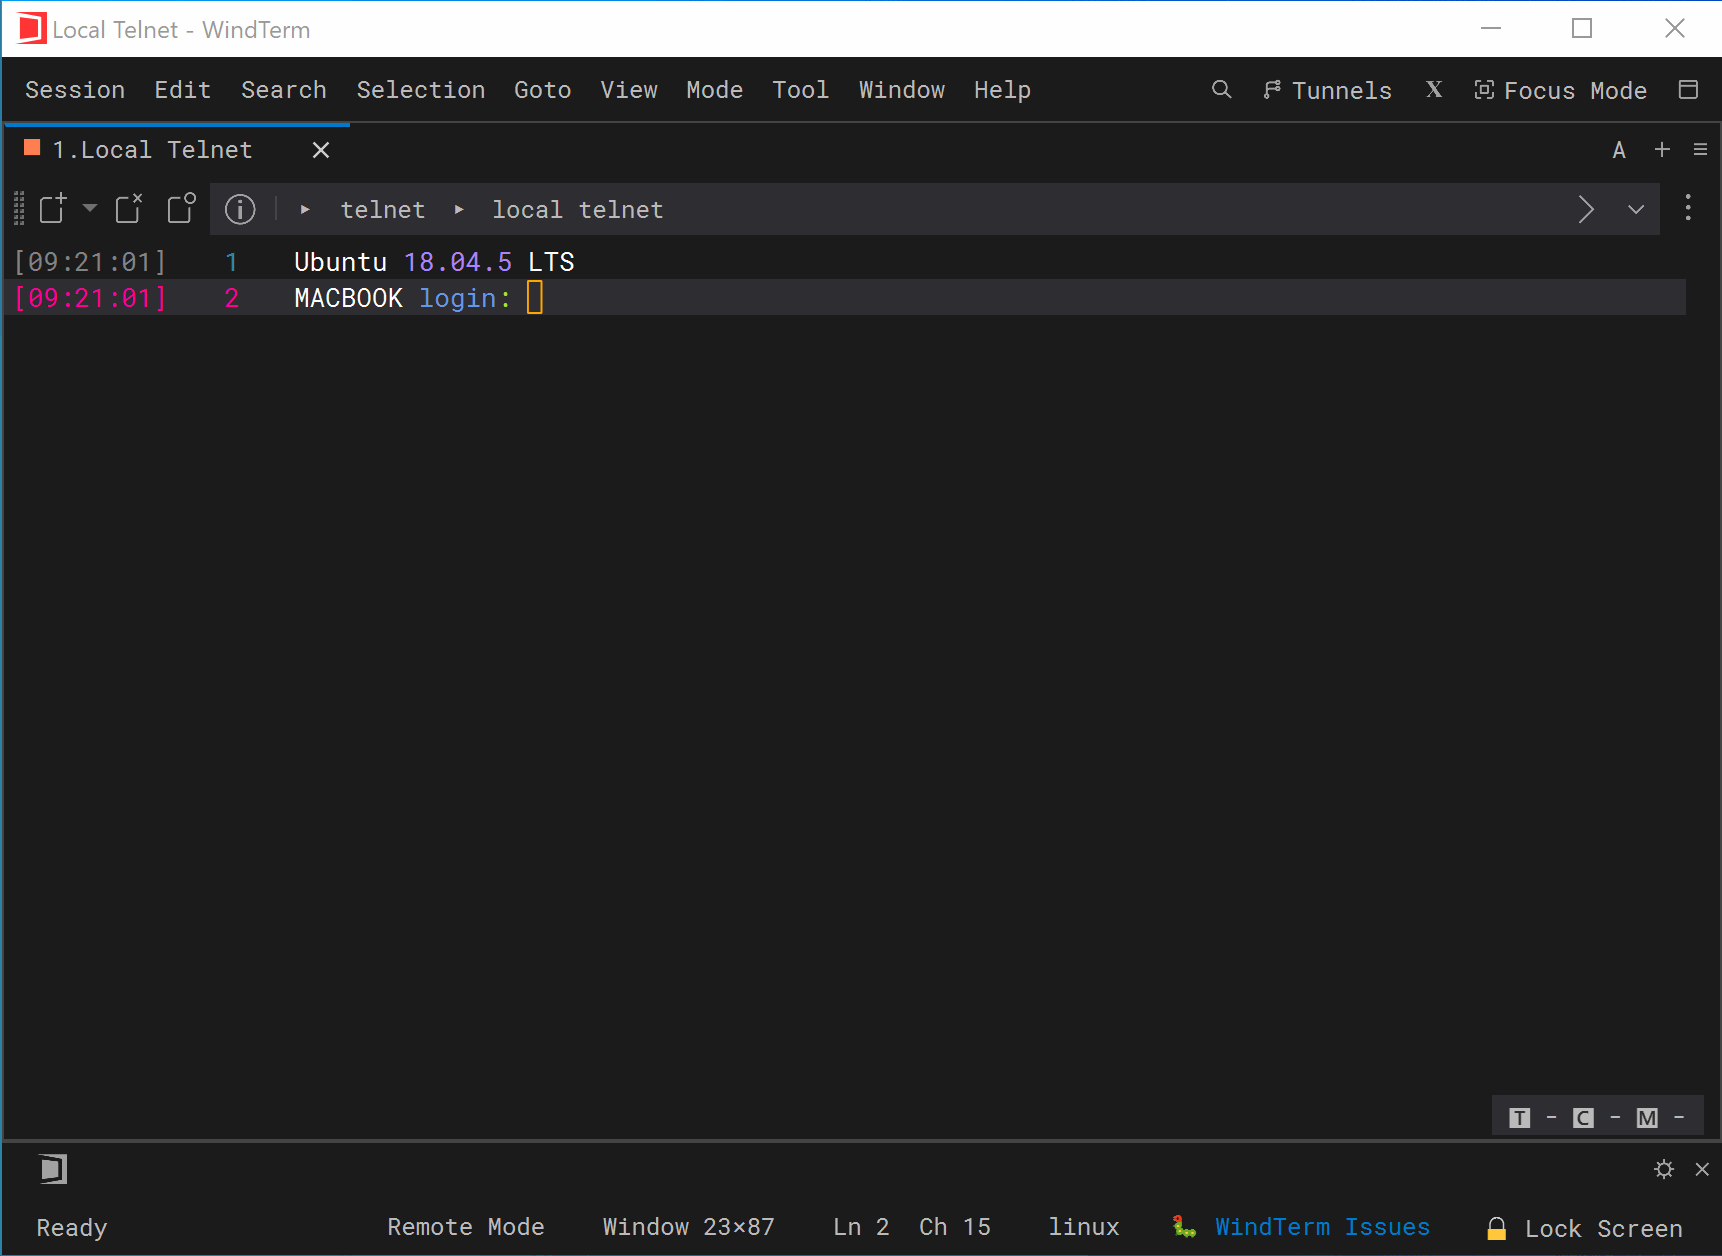
Task: Open the Session menu
Action: [75, 90]
